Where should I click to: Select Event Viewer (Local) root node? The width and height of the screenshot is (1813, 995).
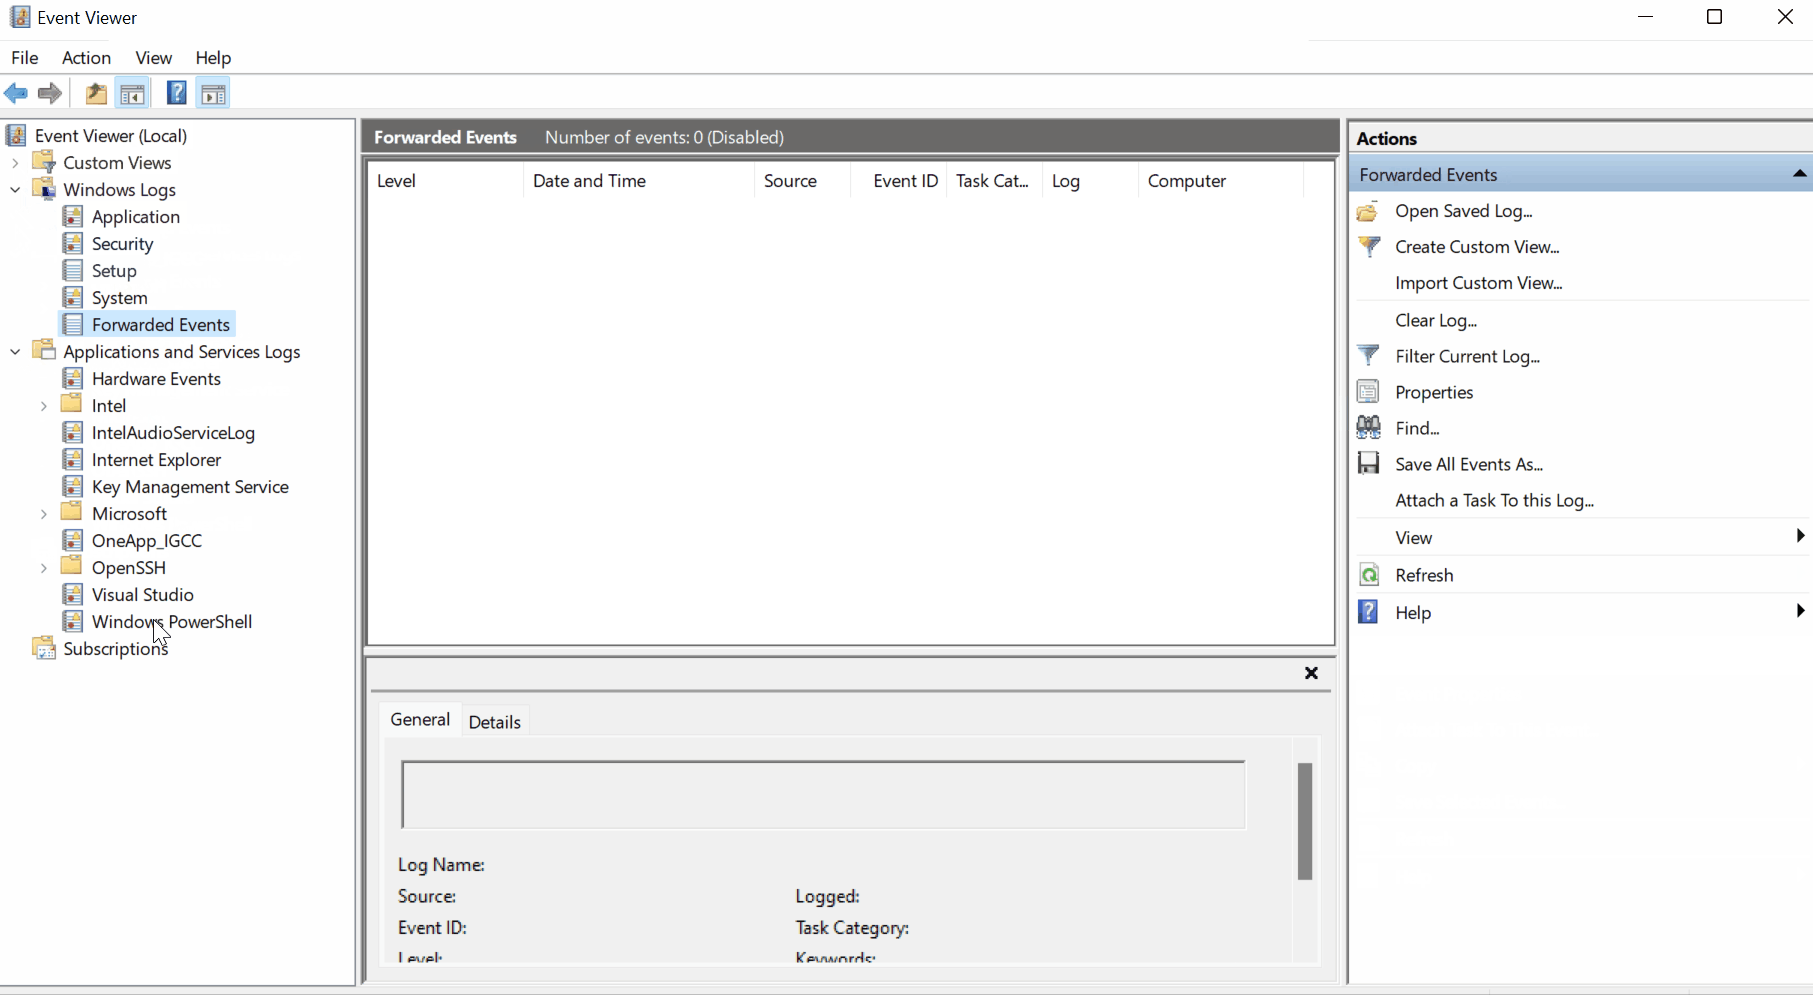pyautogui.click(x=111, y=135)
